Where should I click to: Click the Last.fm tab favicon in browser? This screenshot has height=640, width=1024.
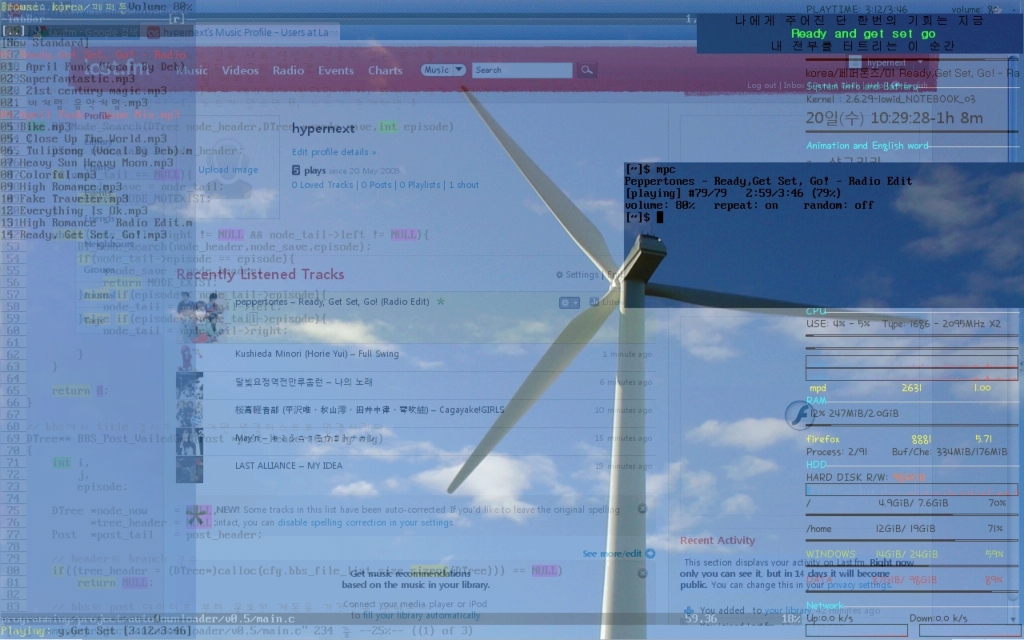[153, 32]
